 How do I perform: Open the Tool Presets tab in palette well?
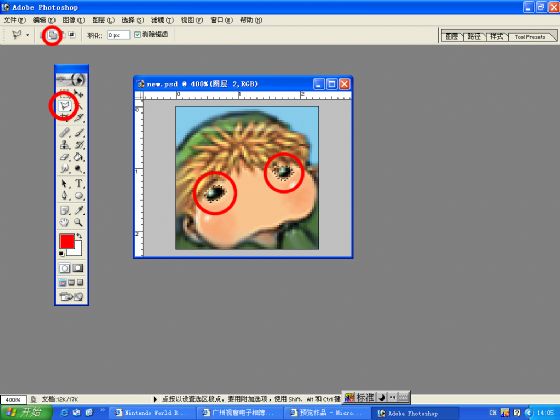530,37
